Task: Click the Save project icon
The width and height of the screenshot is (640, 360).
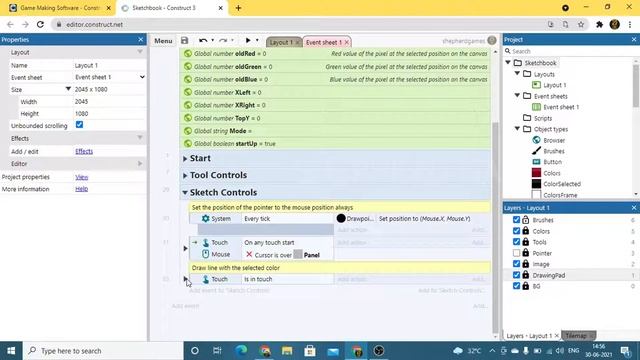Action: [184, 40]
